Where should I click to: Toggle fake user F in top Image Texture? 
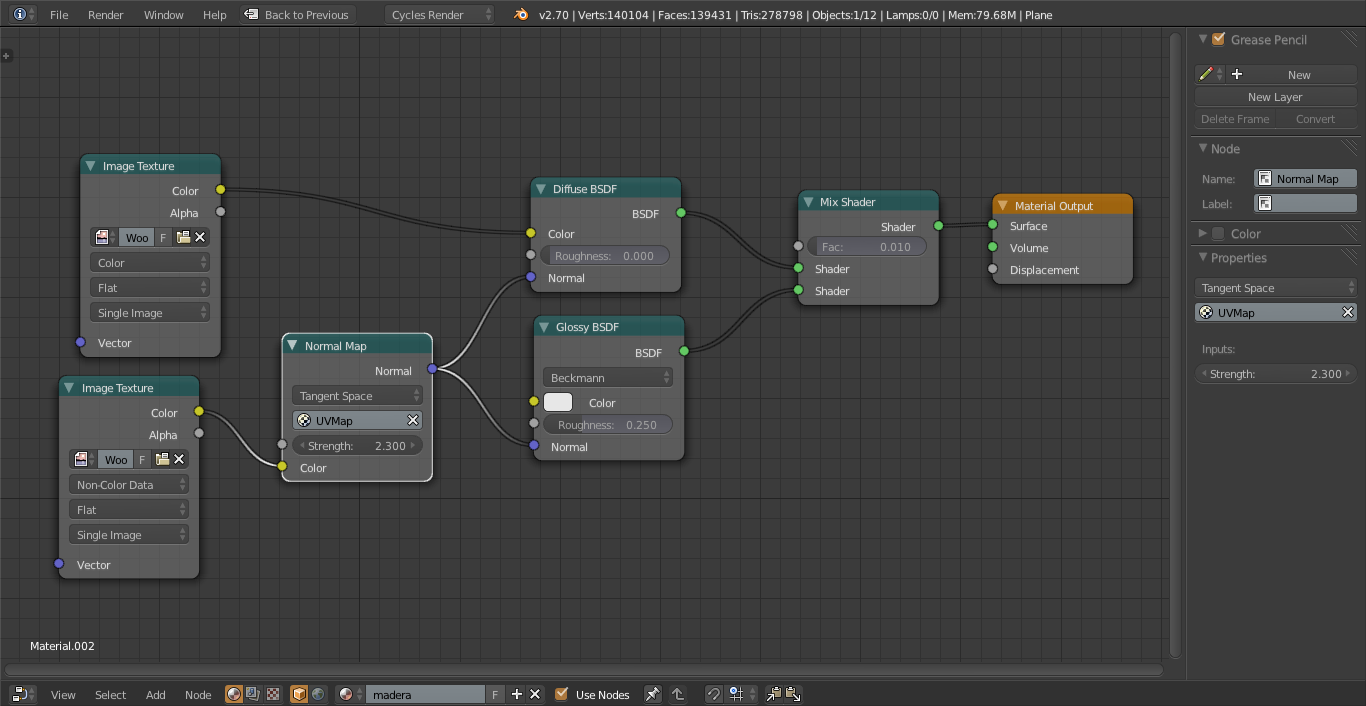pos(164,237)
